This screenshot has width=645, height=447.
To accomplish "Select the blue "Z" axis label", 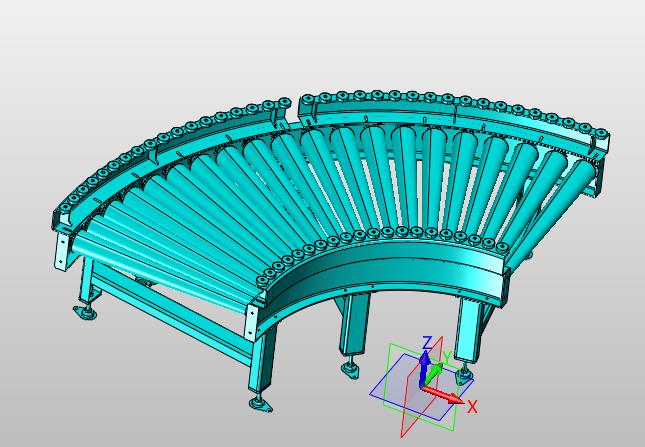I will (x=427, y=342).
